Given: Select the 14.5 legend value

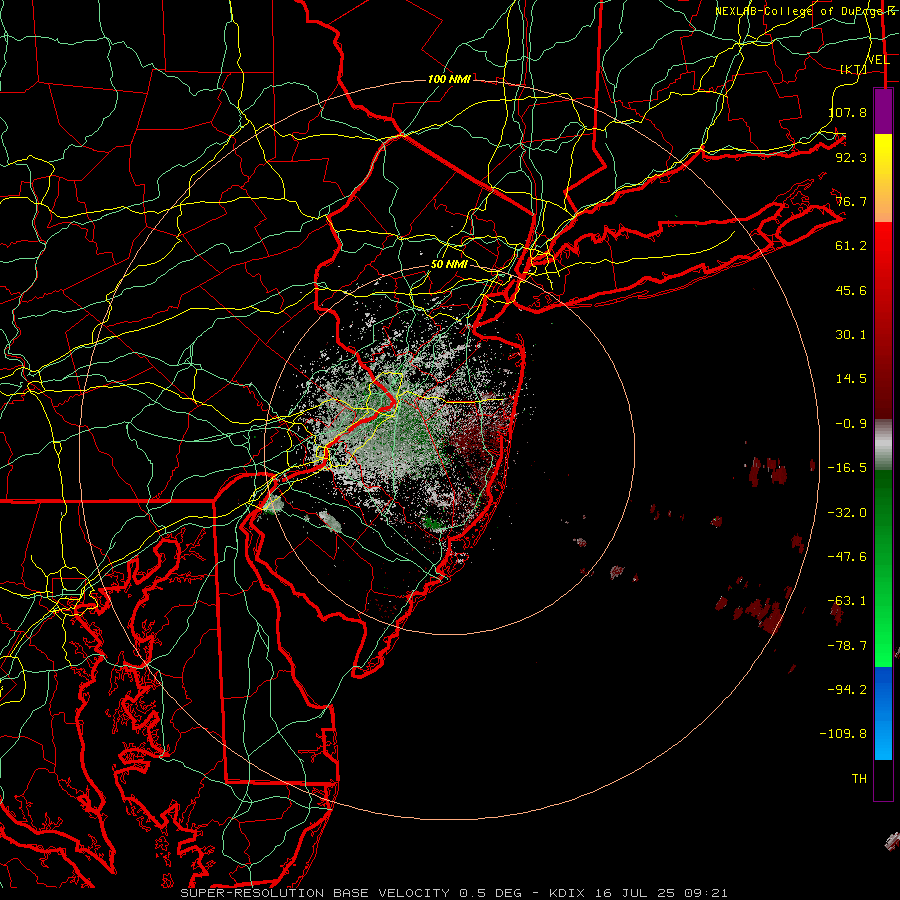Looking at the screenshot, I should 851,379.
